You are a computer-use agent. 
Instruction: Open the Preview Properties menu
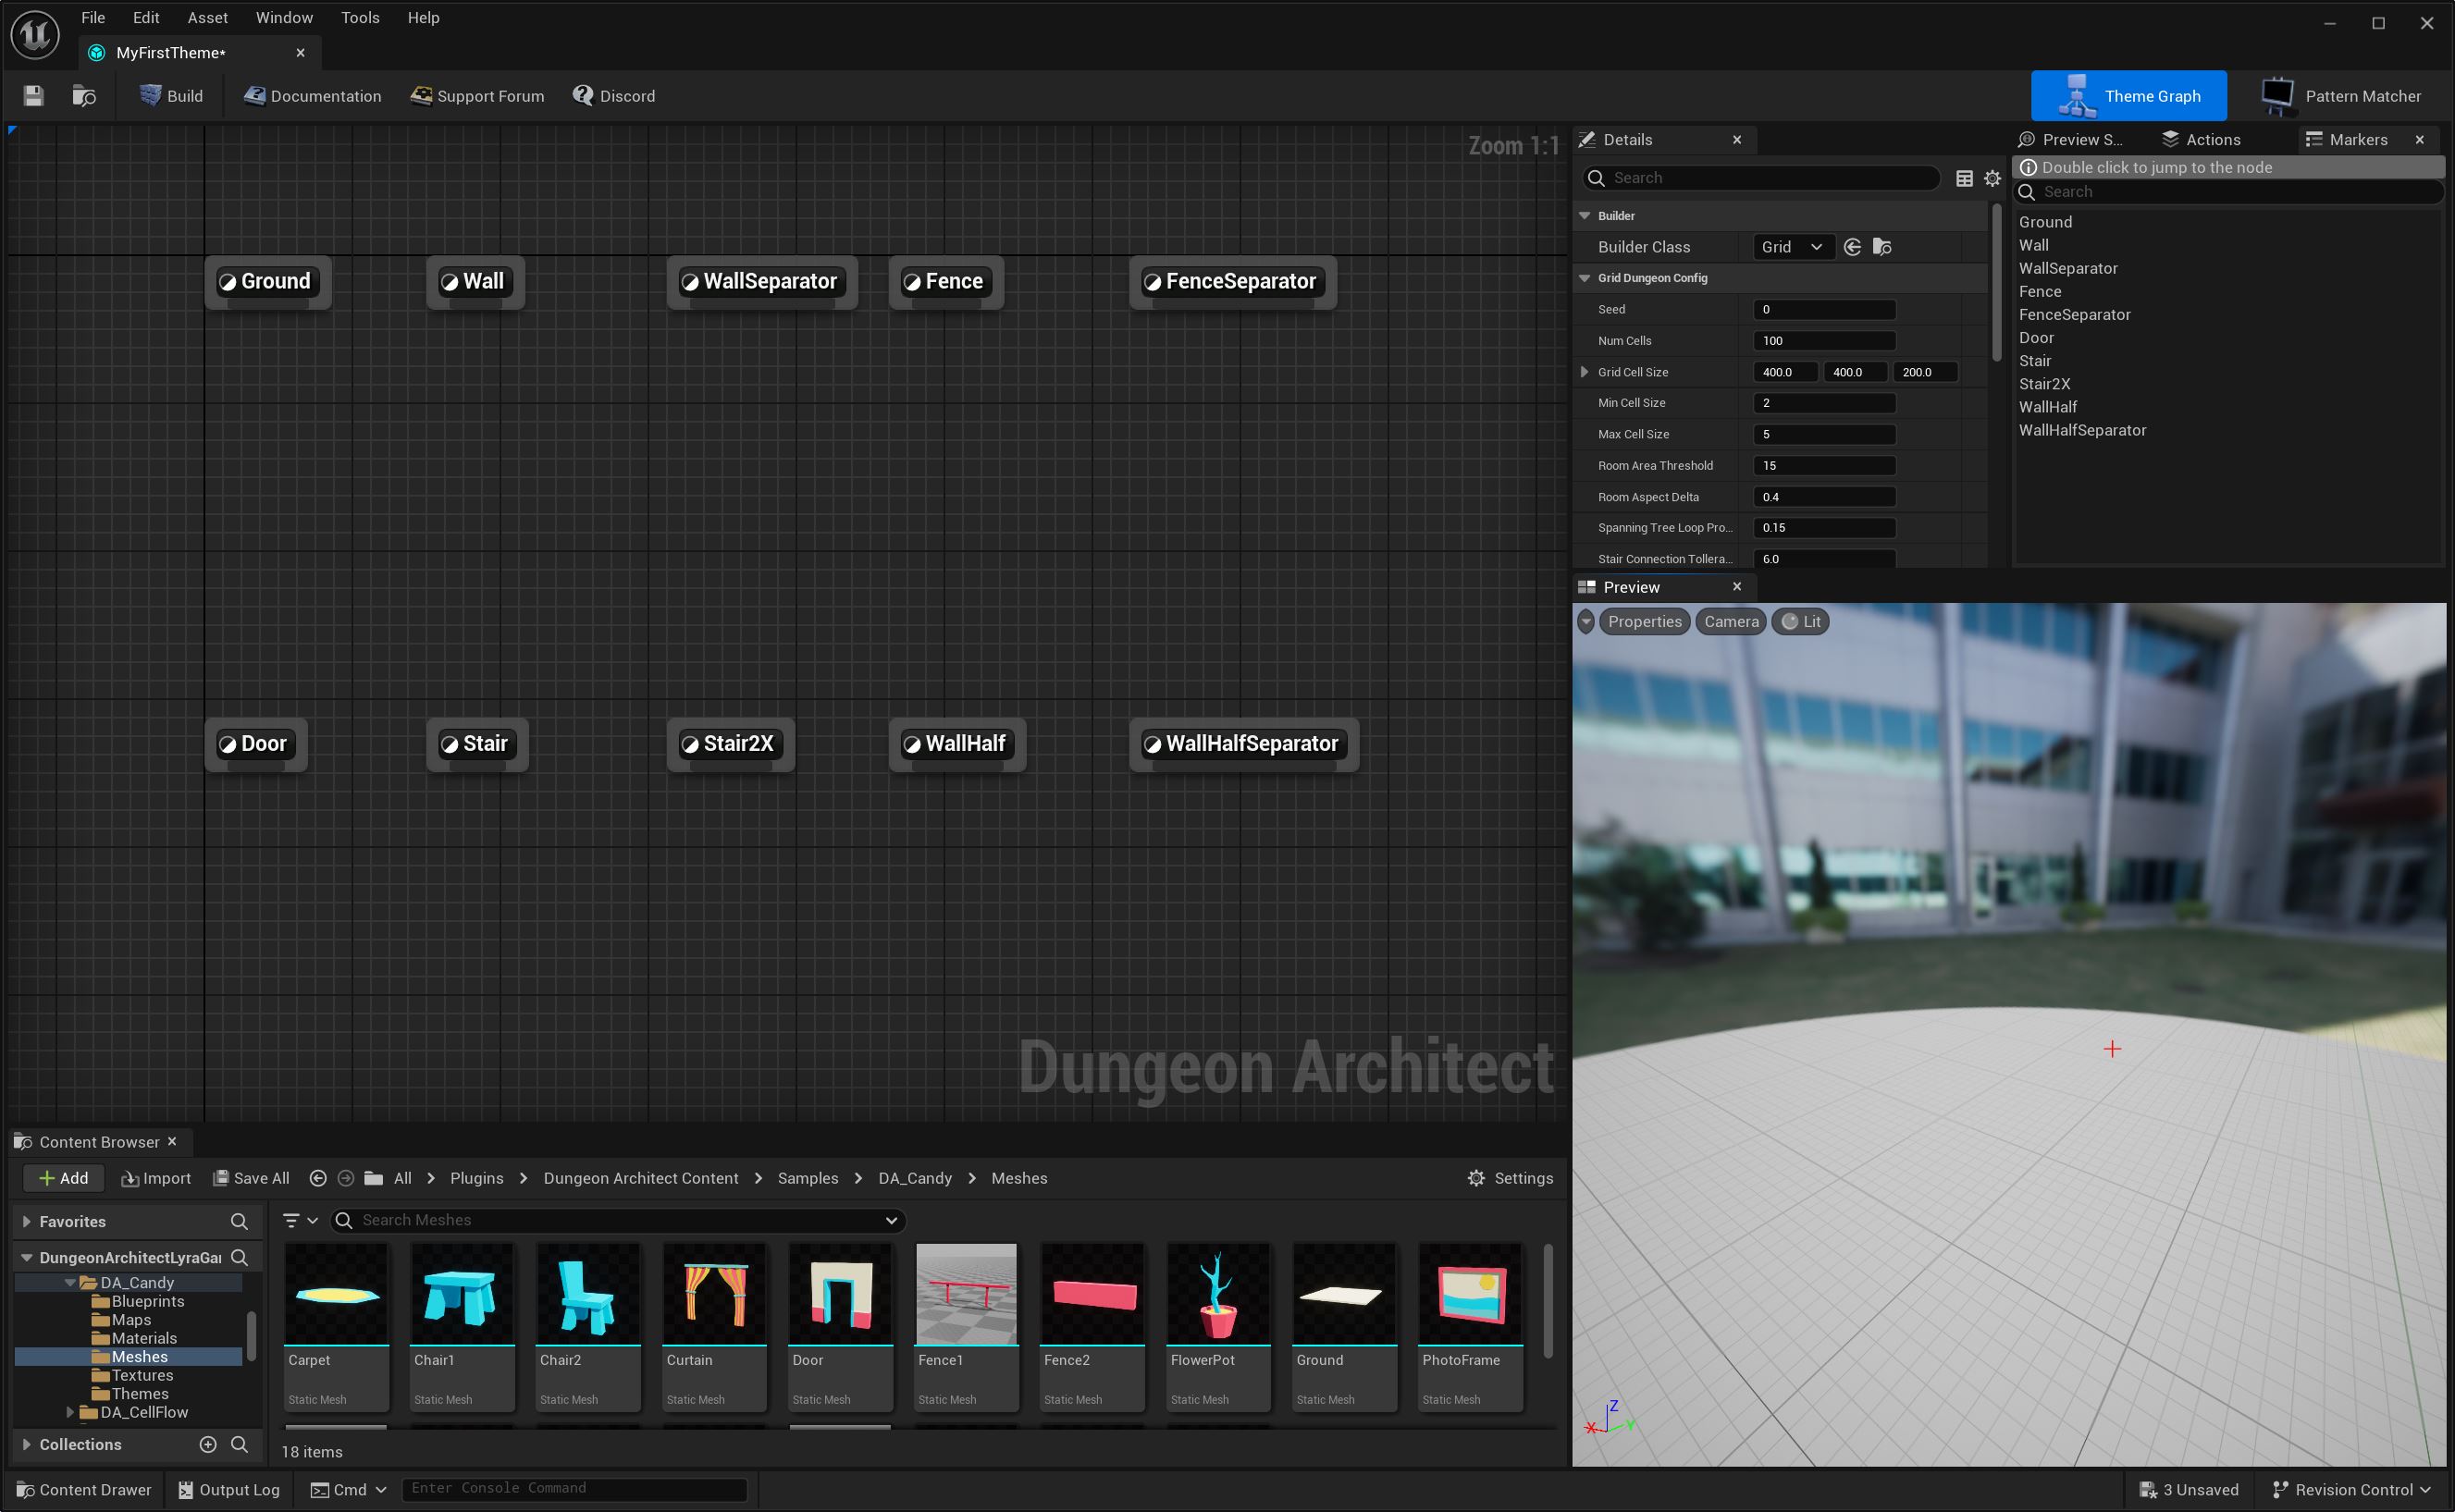(x=1644, y=622)
